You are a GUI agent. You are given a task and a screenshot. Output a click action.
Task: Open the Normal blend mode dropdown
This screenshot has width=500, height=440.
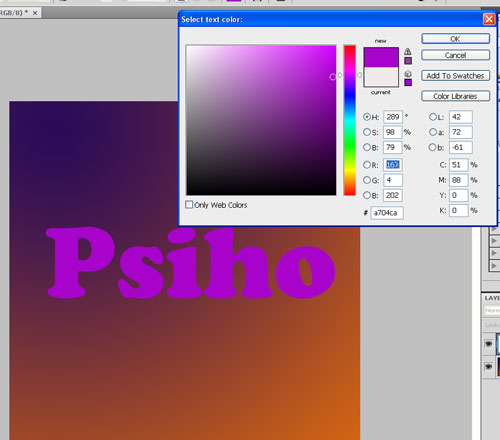click(492, 310)
